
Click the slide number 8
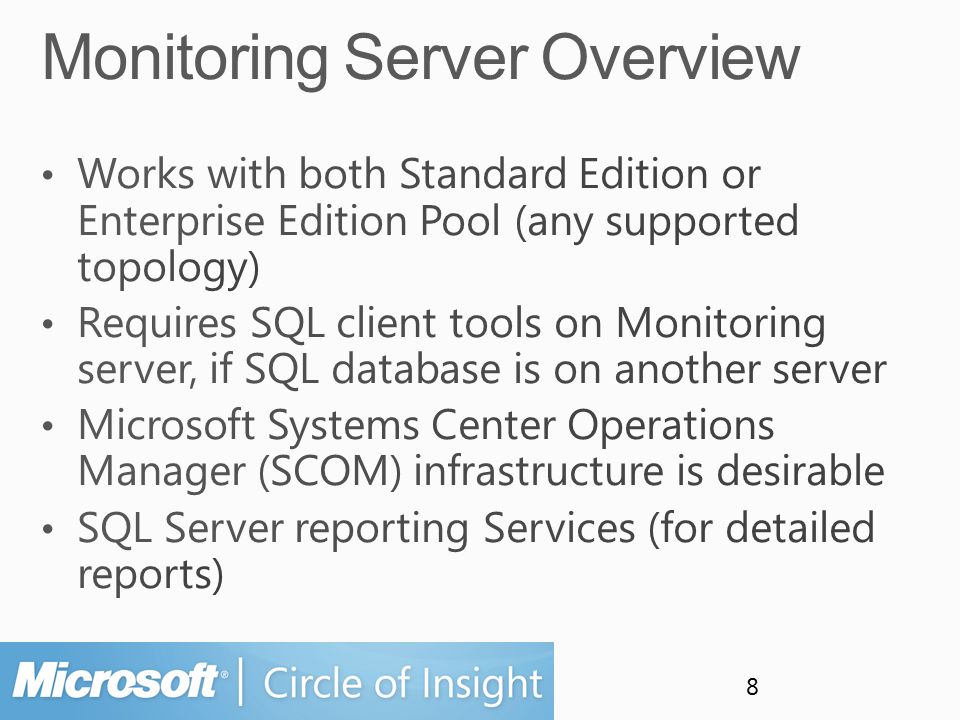(x=752, y=687)
